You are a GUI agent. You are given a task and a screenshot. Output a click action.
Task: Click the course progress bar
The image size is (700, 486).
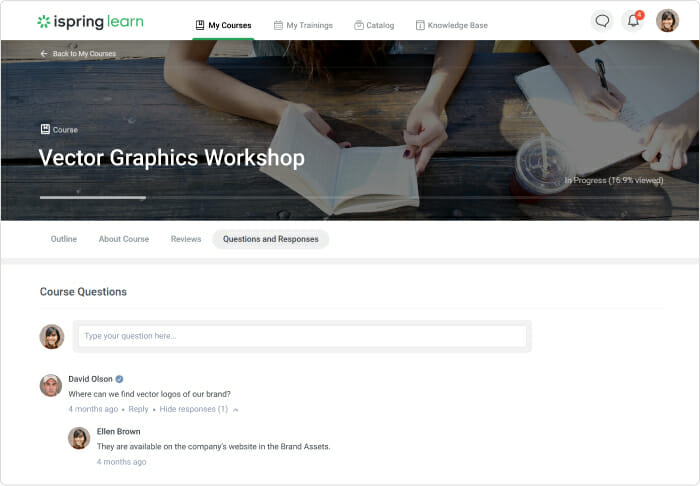[92, 197]
